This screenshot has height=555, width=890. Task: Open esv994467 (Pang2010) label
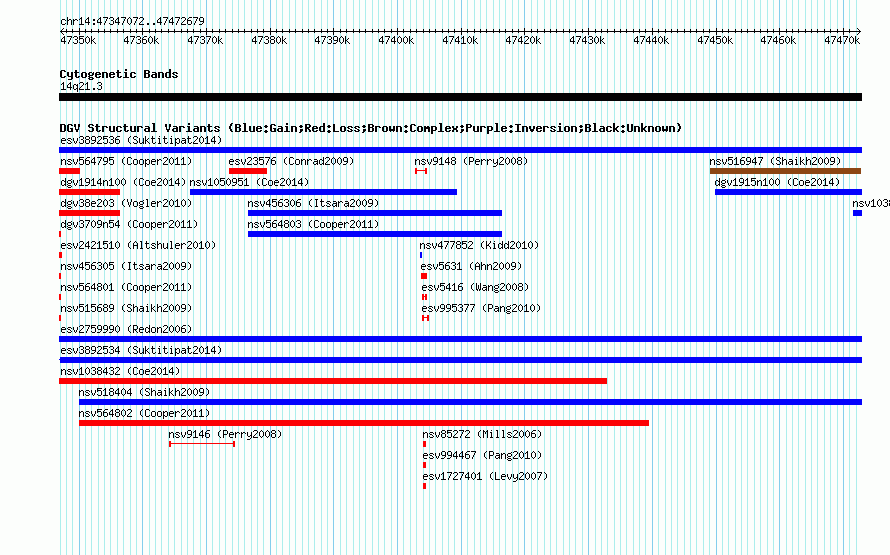482,455
